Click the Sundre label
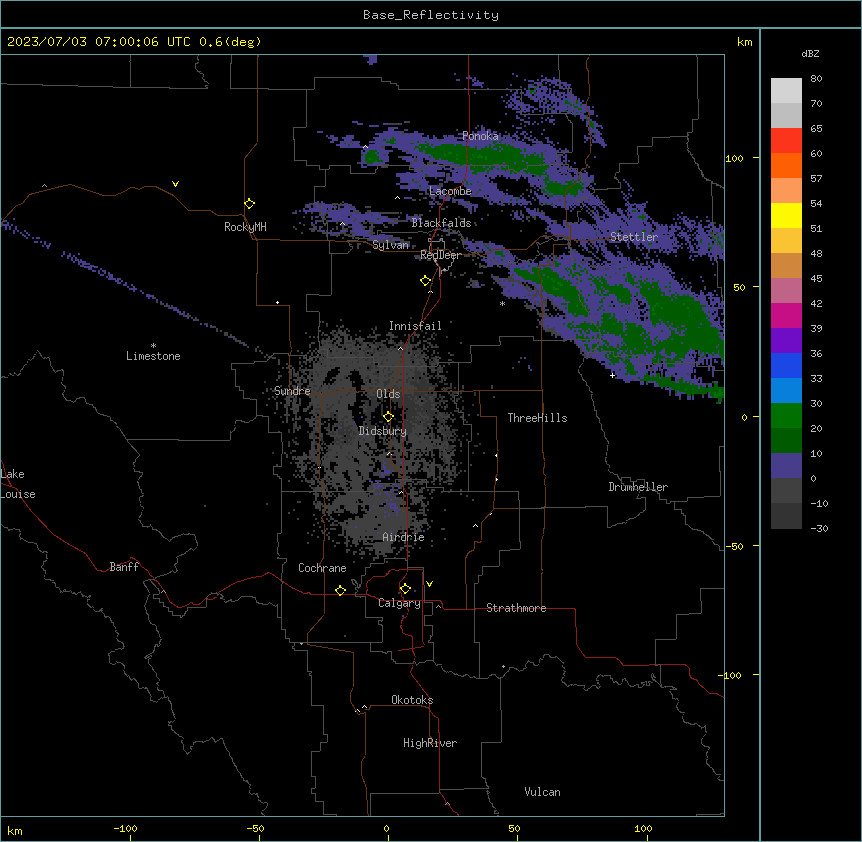862x842 pixels. pyautogui.click(x=292, y=391)
